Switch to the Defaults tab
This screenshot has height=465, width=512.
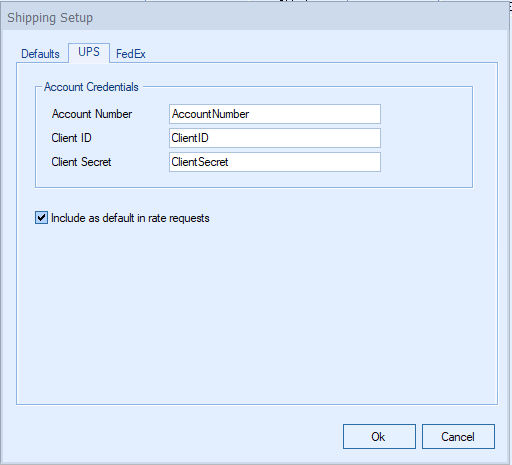coord(40,54)
